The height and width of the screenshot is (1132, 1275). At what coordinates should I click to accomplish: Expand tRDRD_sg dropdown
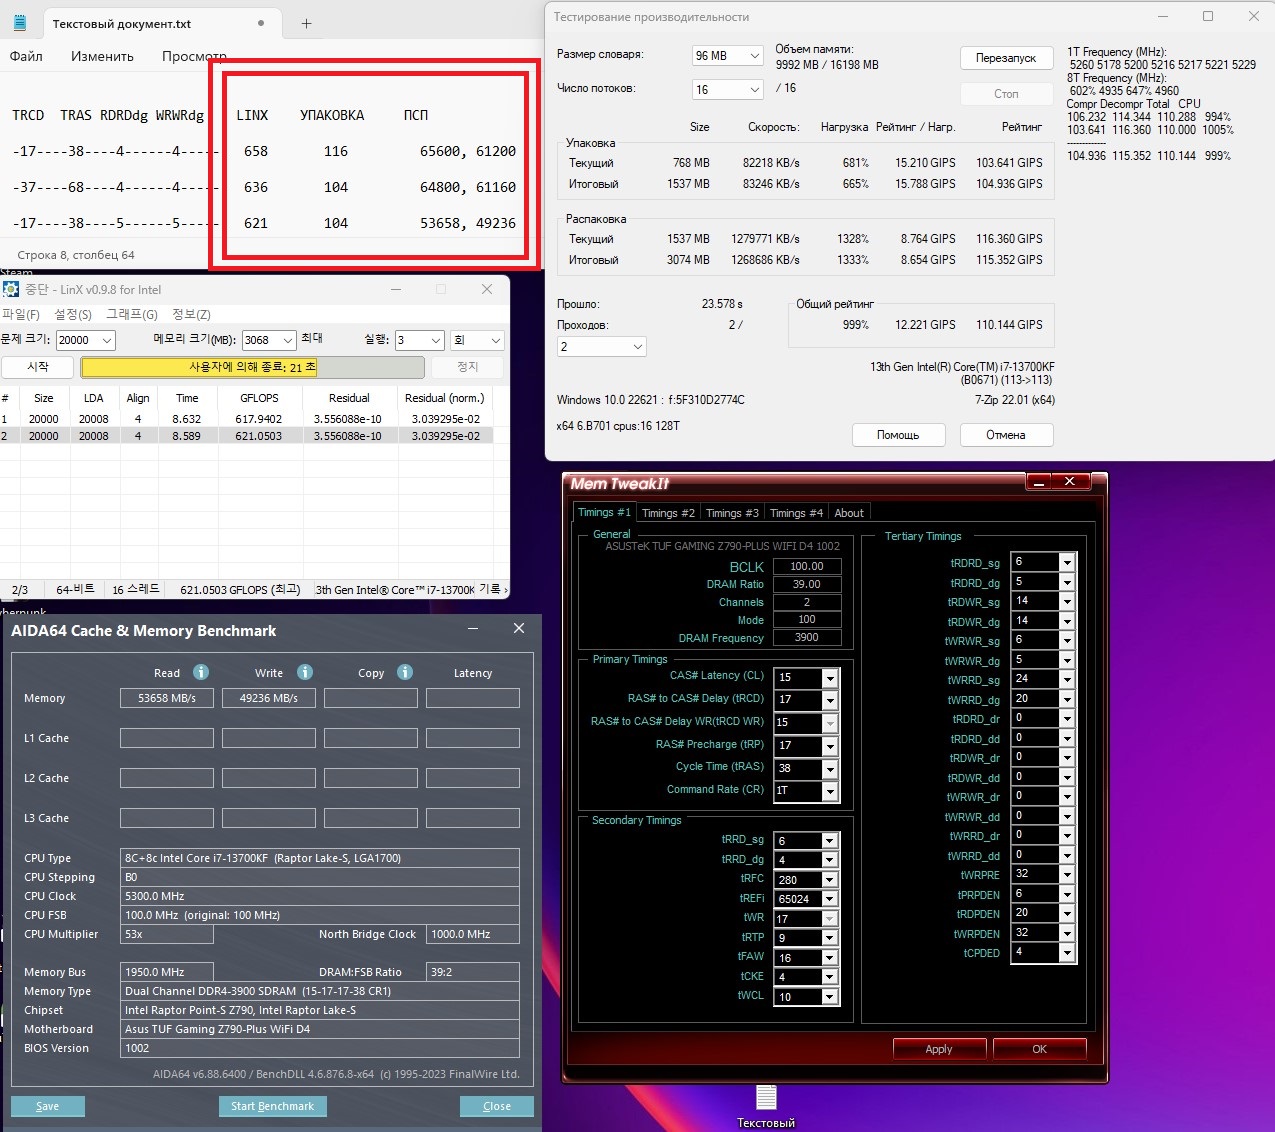1066,562
